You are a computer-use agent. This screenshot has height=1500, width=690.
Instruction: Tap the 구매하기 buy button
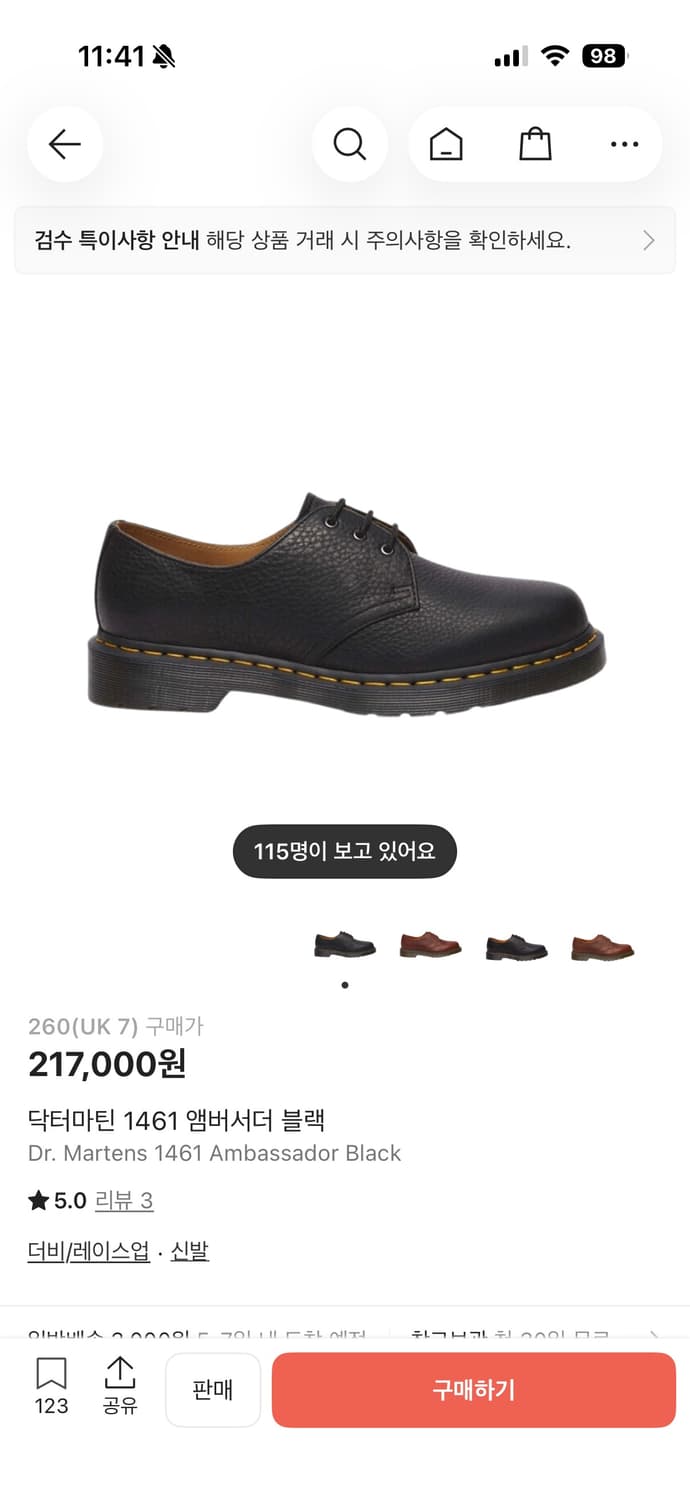(474, 1390)
